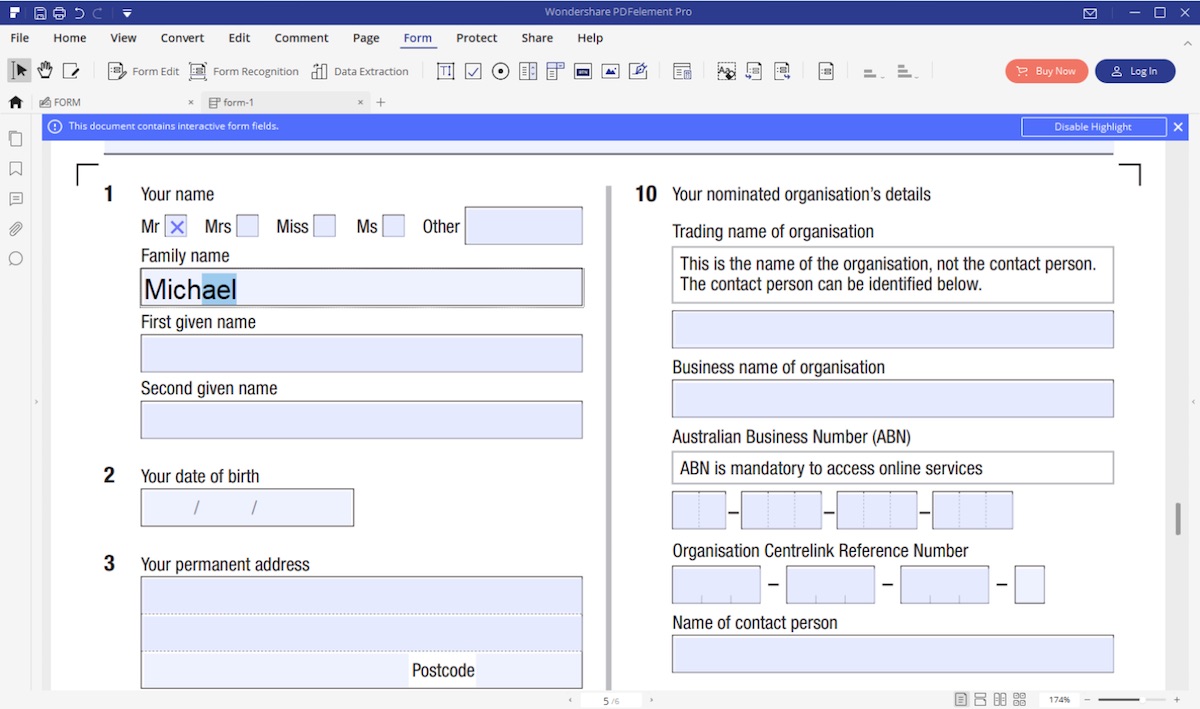Check the Miss title checkbox

click(x=325, y=225)
